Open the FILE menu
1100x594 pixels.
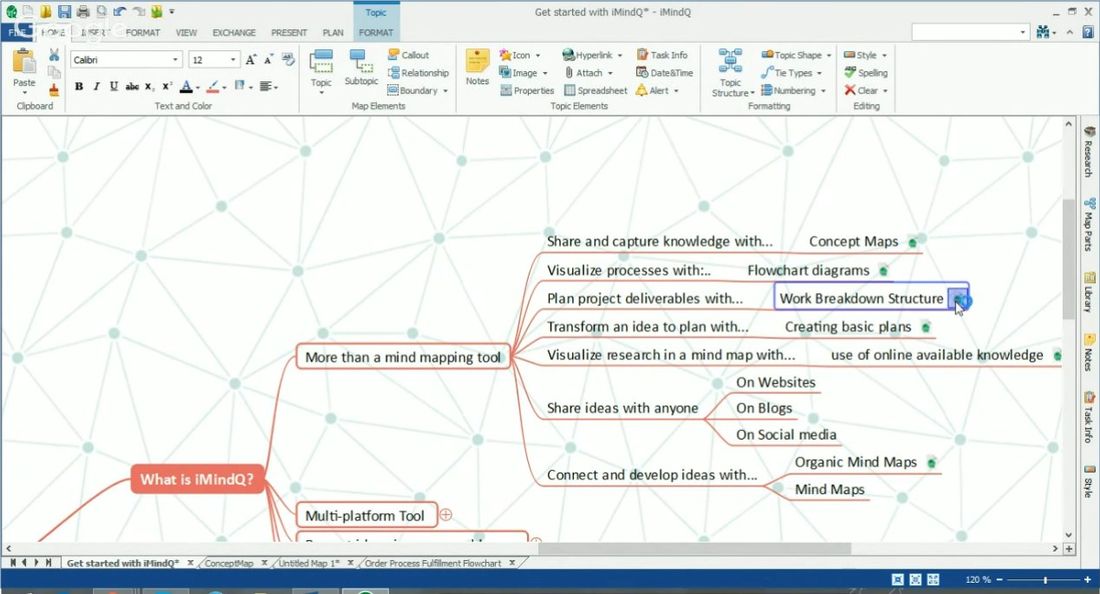click(18, 32)
